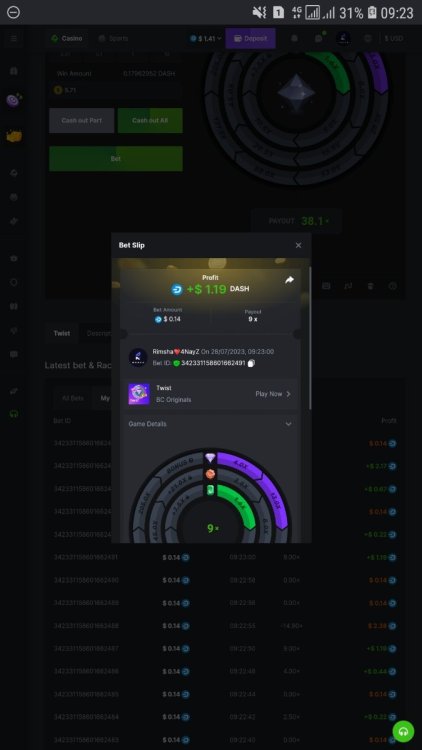Click the DASH coin icon beside profit

tap(177, 289)
